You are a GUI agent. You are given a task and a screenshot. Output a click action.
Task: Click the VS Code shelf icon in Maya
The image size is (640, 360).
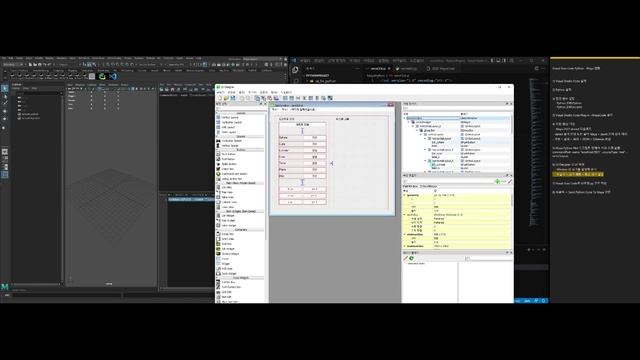click(113, 76)
